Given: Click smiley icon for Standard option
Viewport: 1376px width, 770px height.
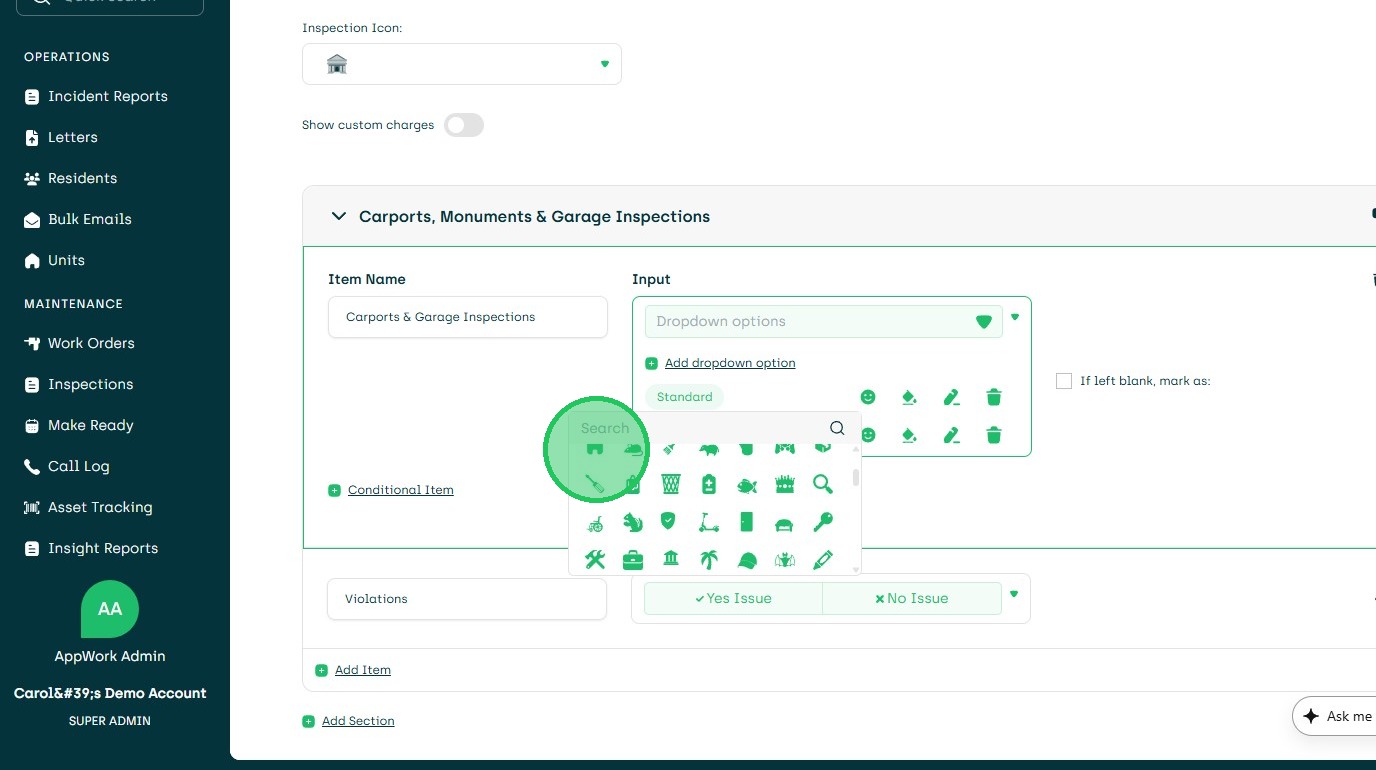Looking at the screenshot, I should point(868,397).
